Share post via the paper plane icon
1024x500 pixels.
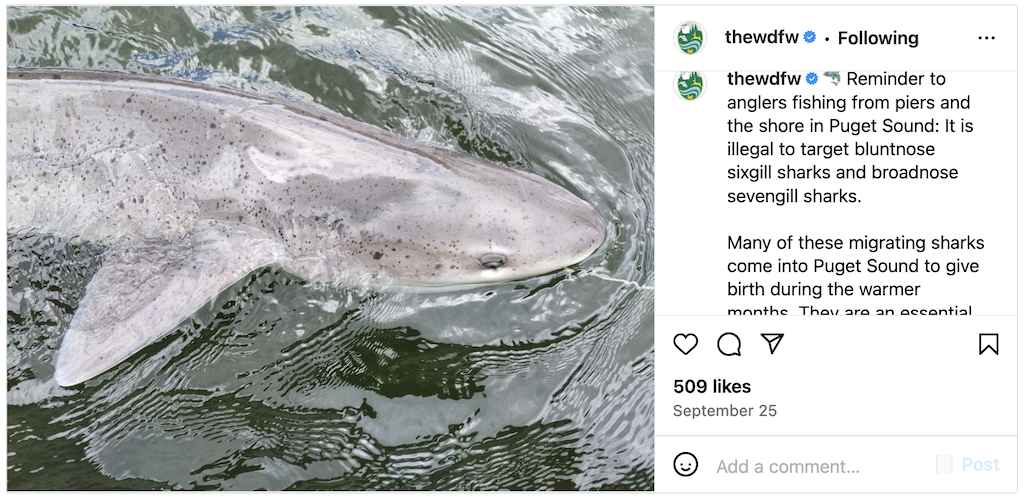(x=771, y=344)
